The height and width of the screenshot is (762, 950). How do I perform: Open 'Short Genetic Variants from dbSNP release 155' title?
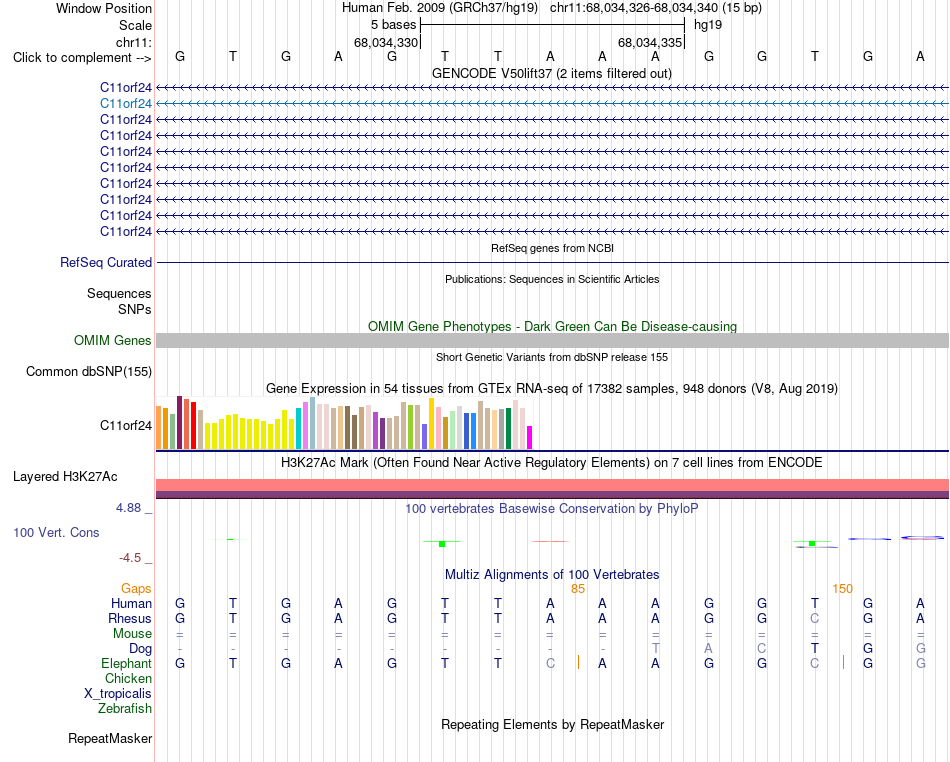click(x=552, y=357)
